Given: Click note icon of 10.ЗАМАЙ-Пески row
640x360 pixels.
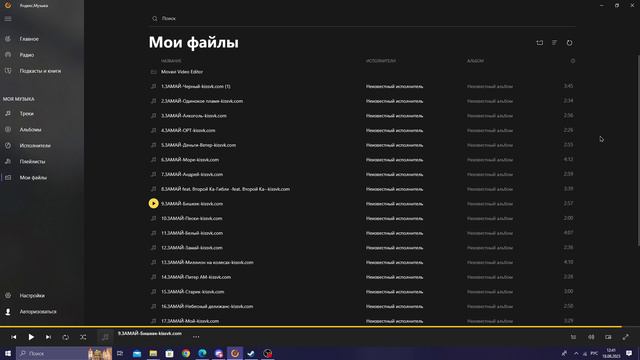Looking at the screenshot, I should pyautogui.click(x=153, y=218).
